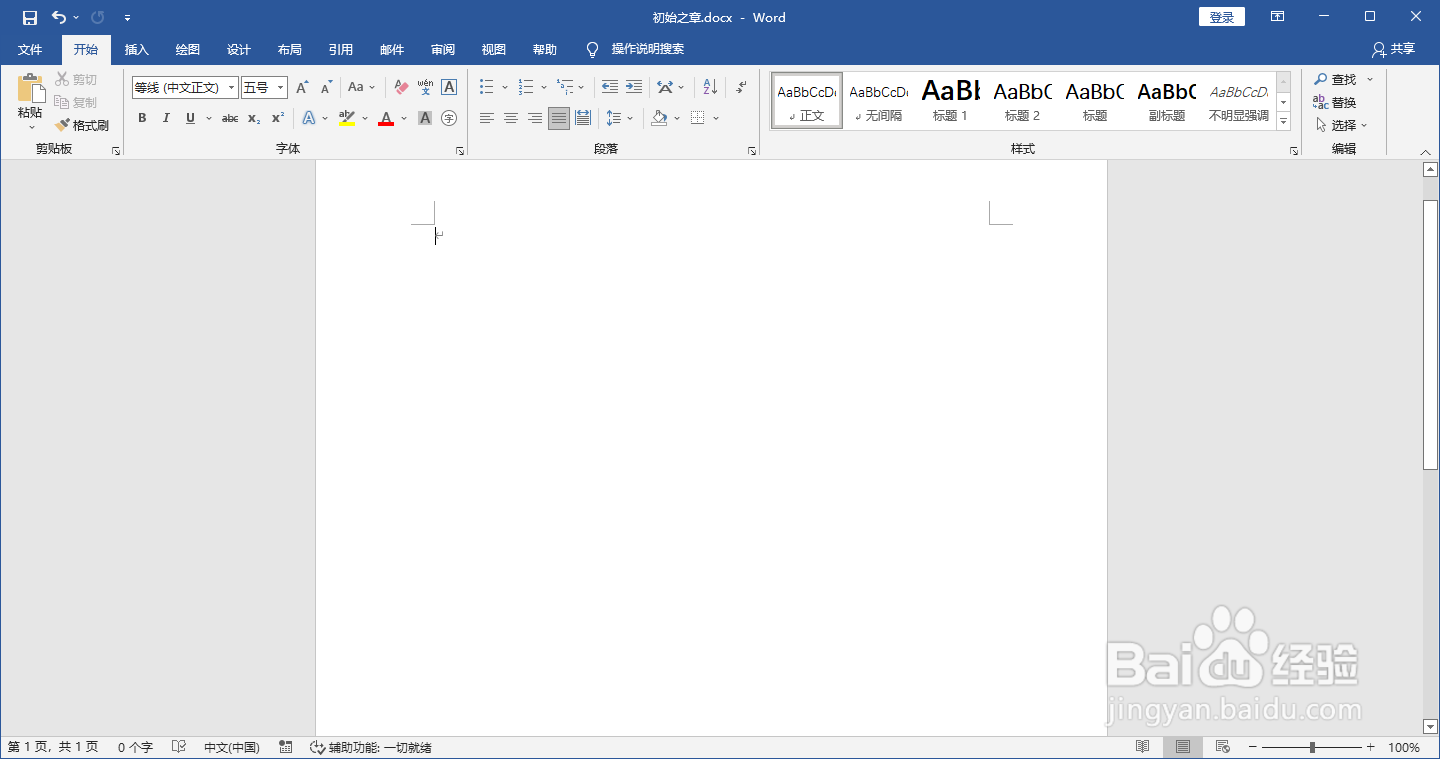
Task: Center align the paragraph
Action: [511, 118]
